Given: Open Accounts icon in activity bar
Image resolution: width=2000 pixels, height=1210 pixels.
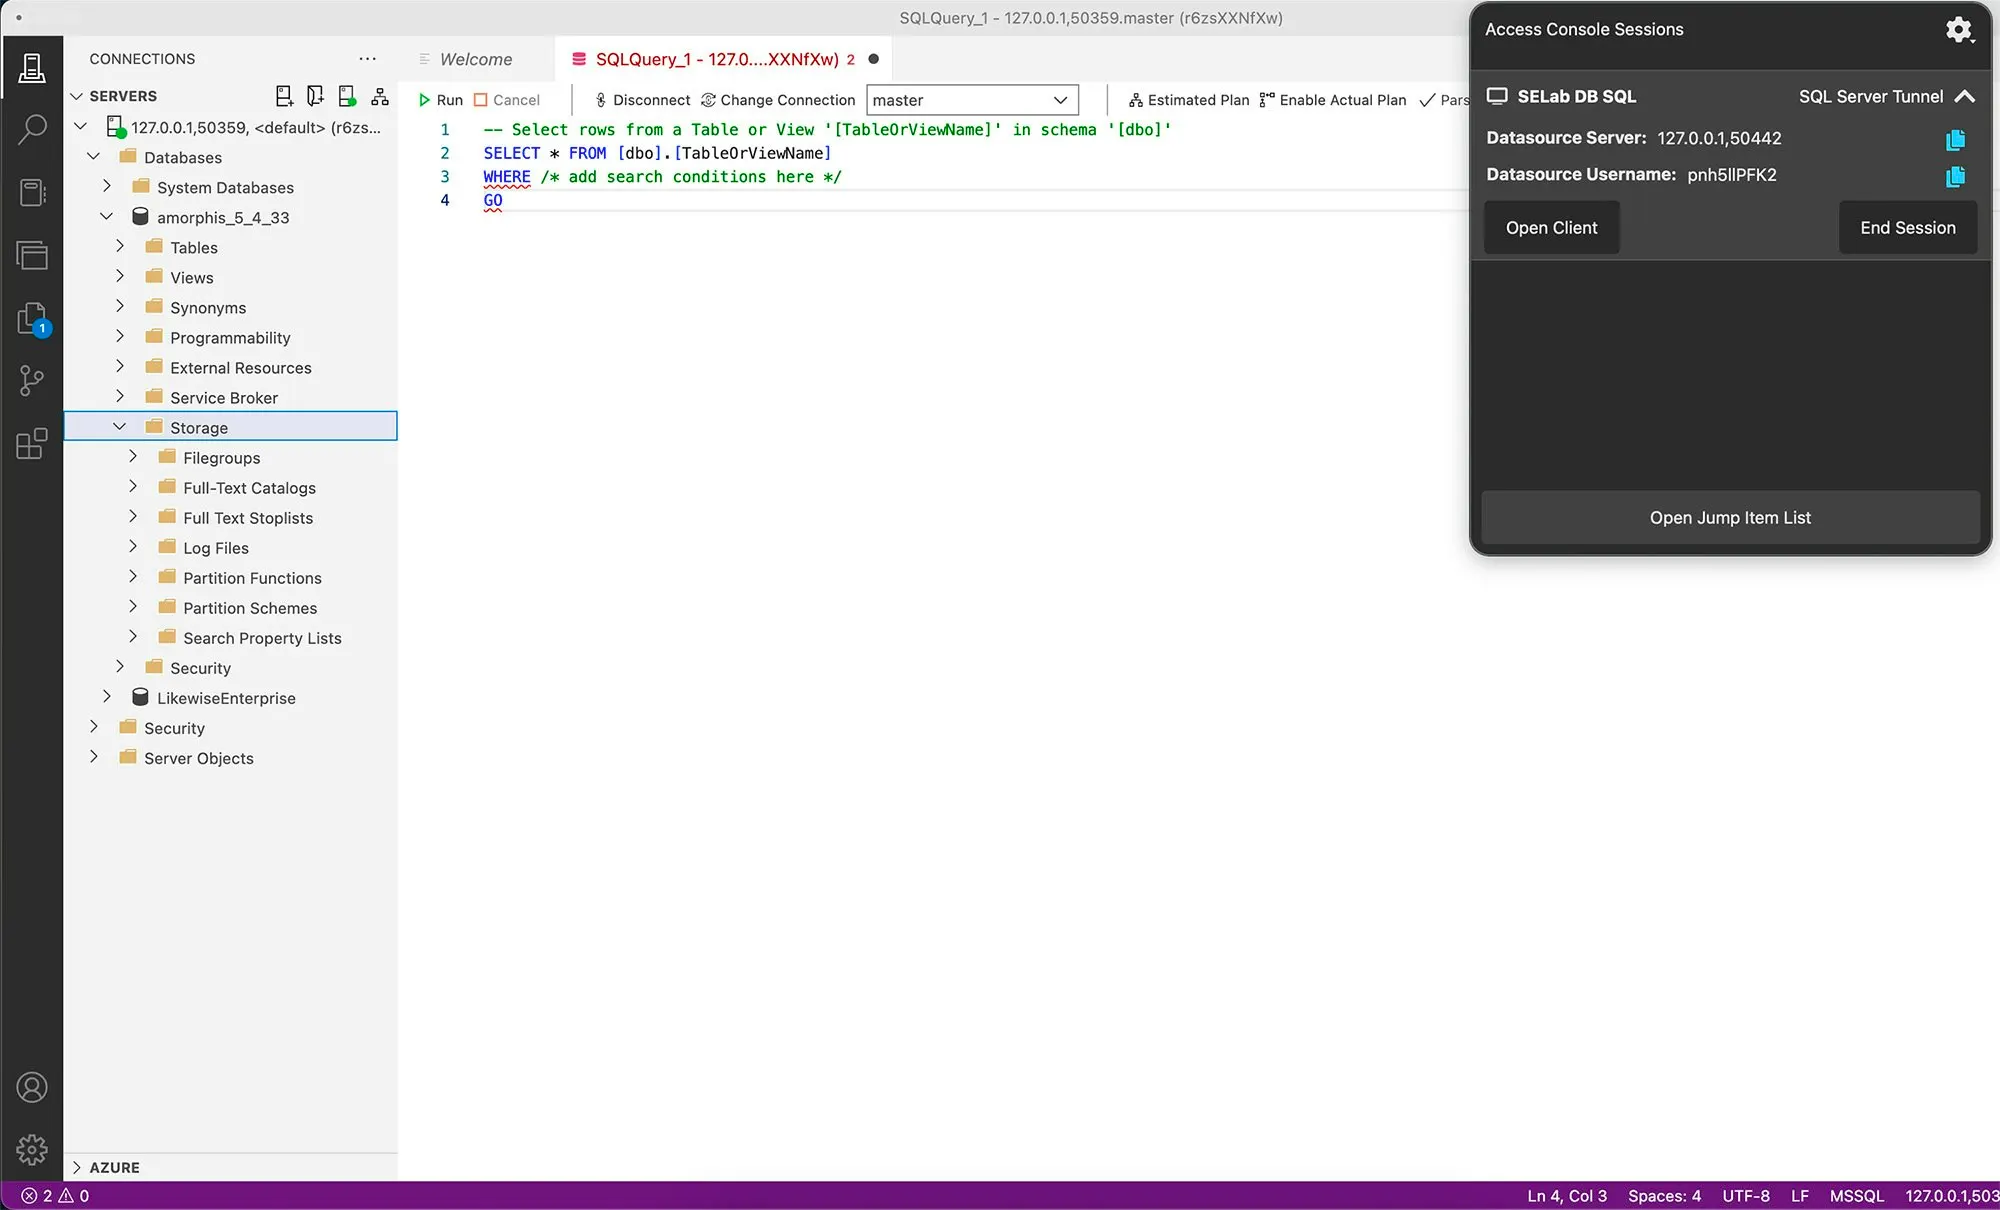Looking at the screenshot, I should coord(32,1088).
